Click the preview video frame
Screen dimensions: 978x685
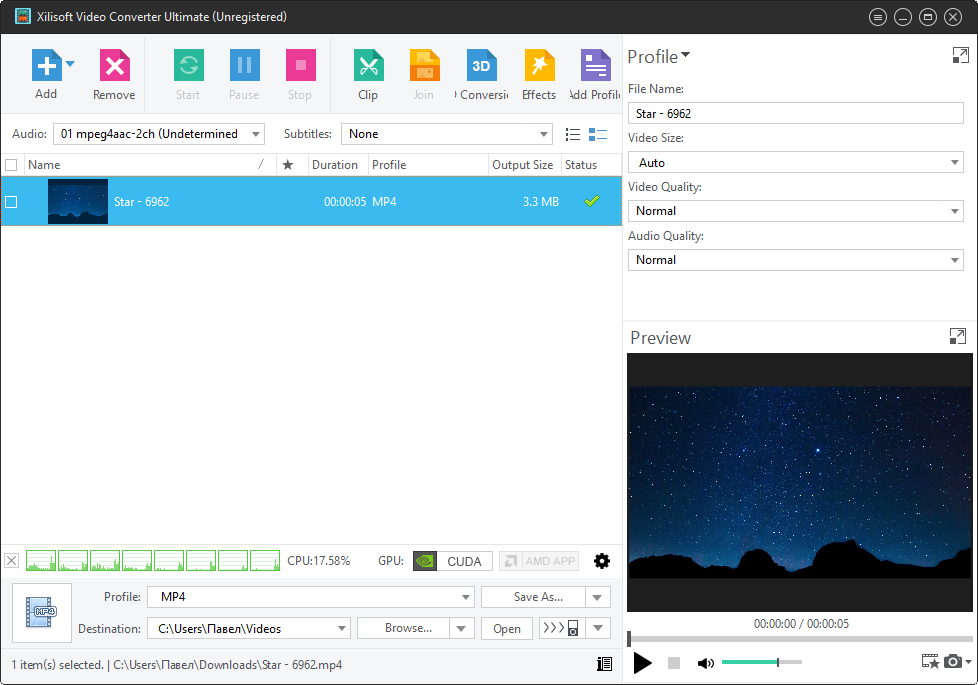[x=800, y=482]
